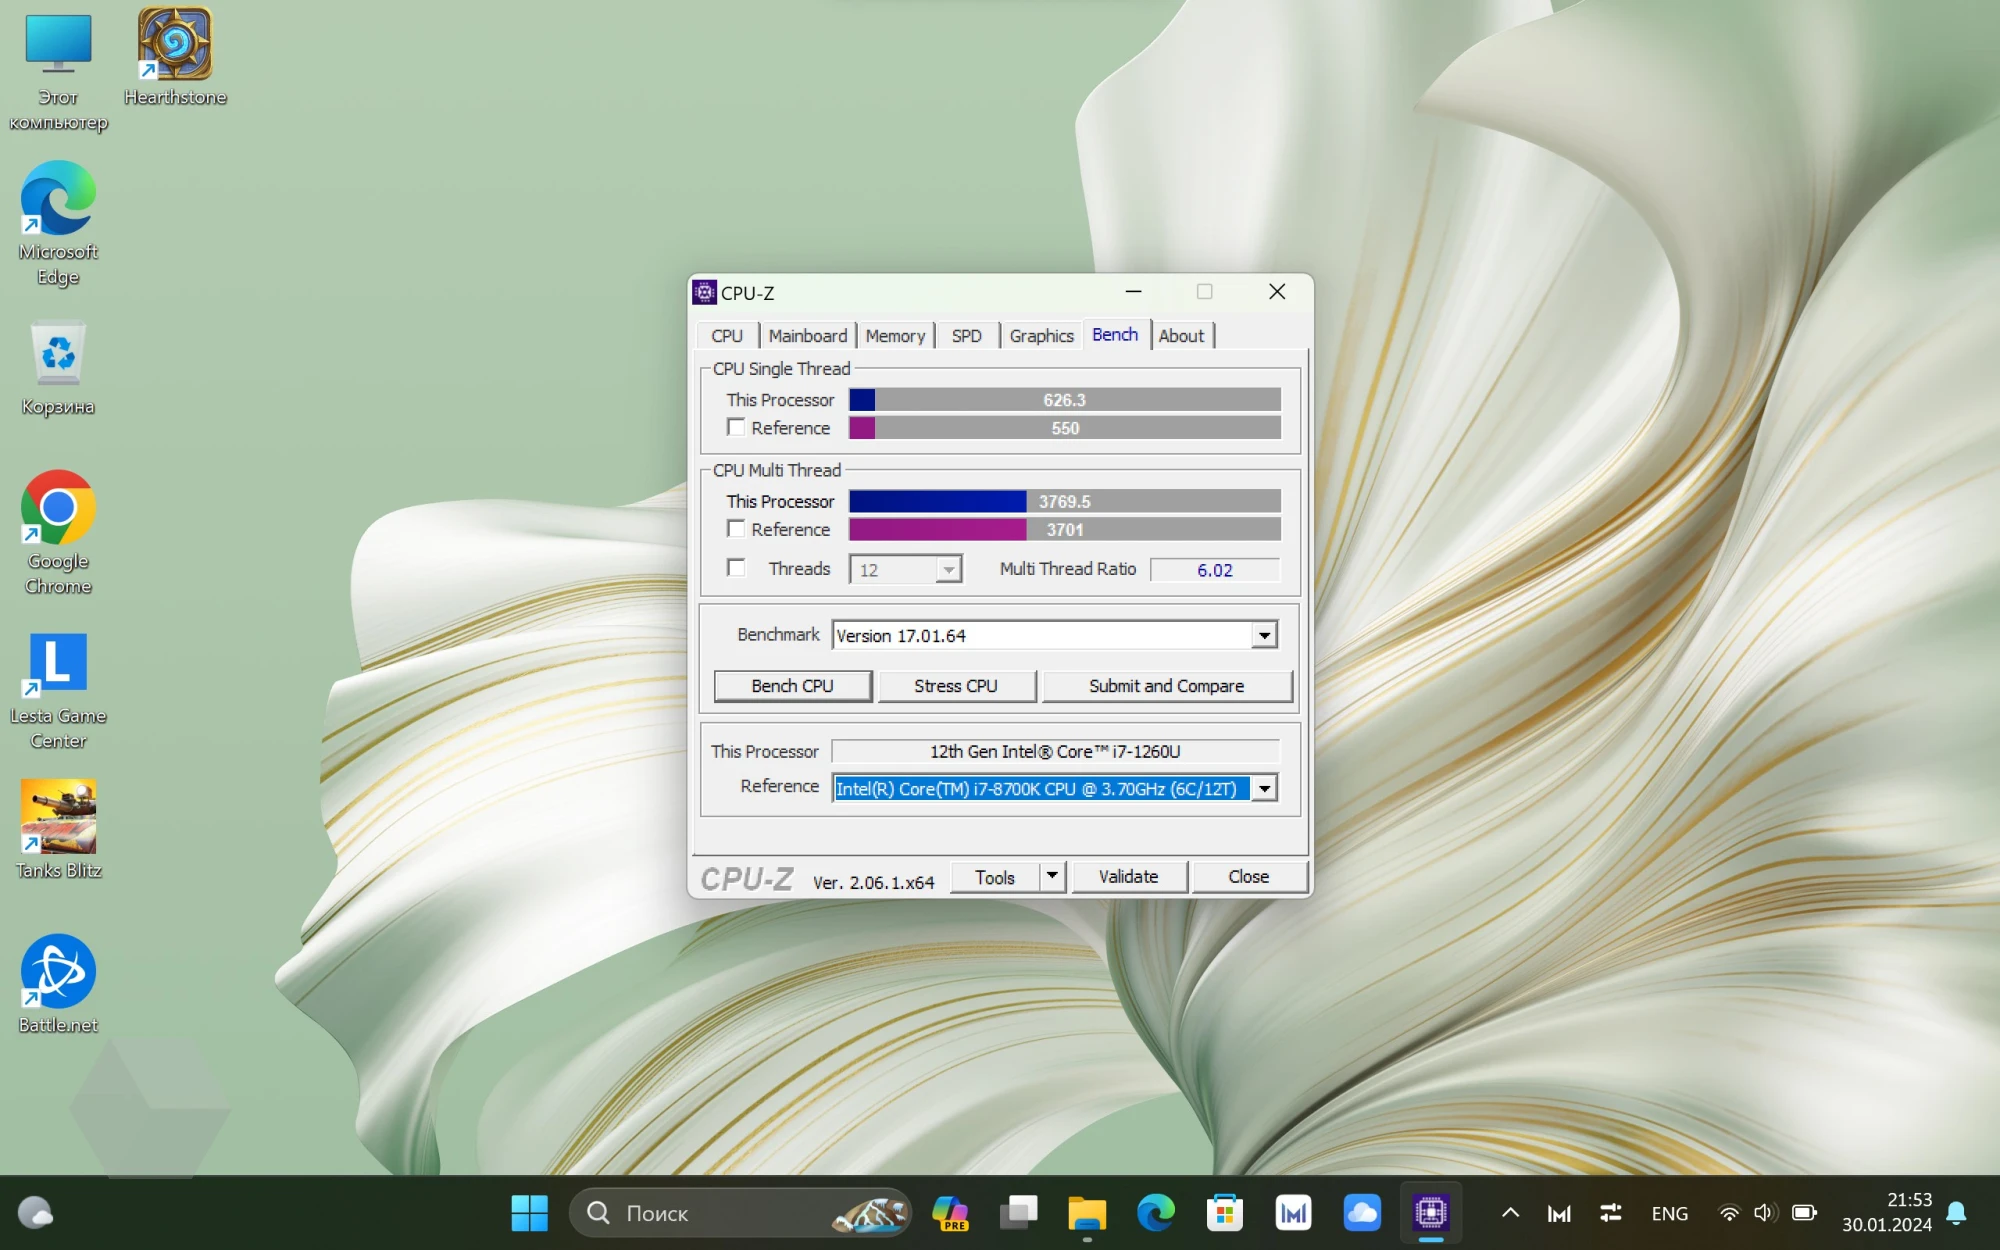Enable the Multi Thread Reference checkbox
This screenshot has height=1250, width=2000.
point(737,529)
